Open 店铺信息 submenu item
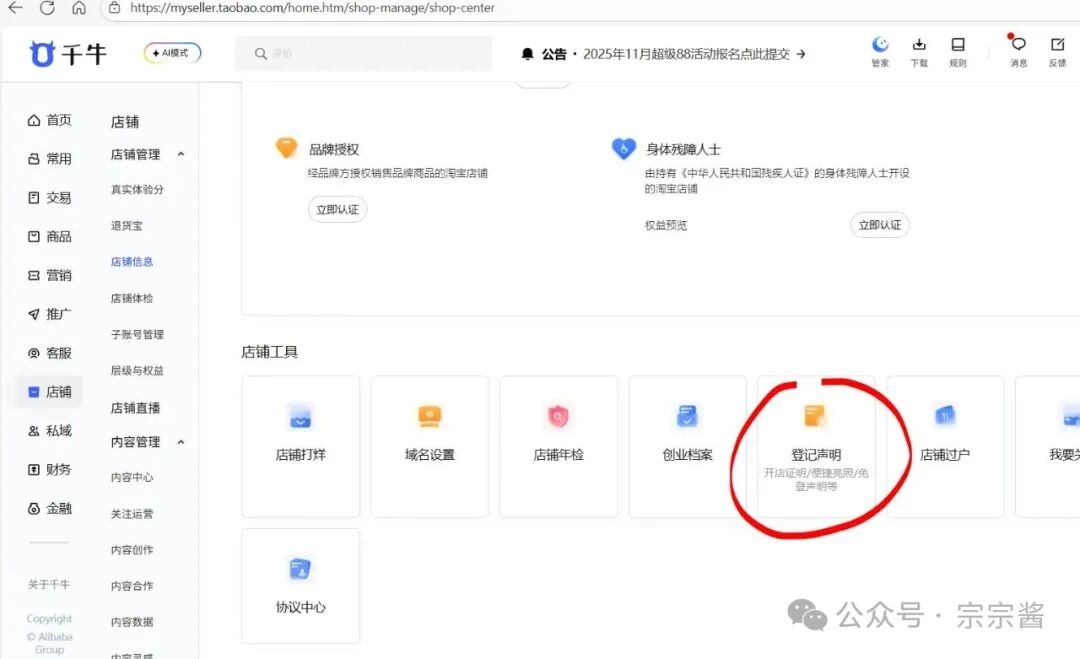This screenshot has width=1080, height=659. pos(132,262)
